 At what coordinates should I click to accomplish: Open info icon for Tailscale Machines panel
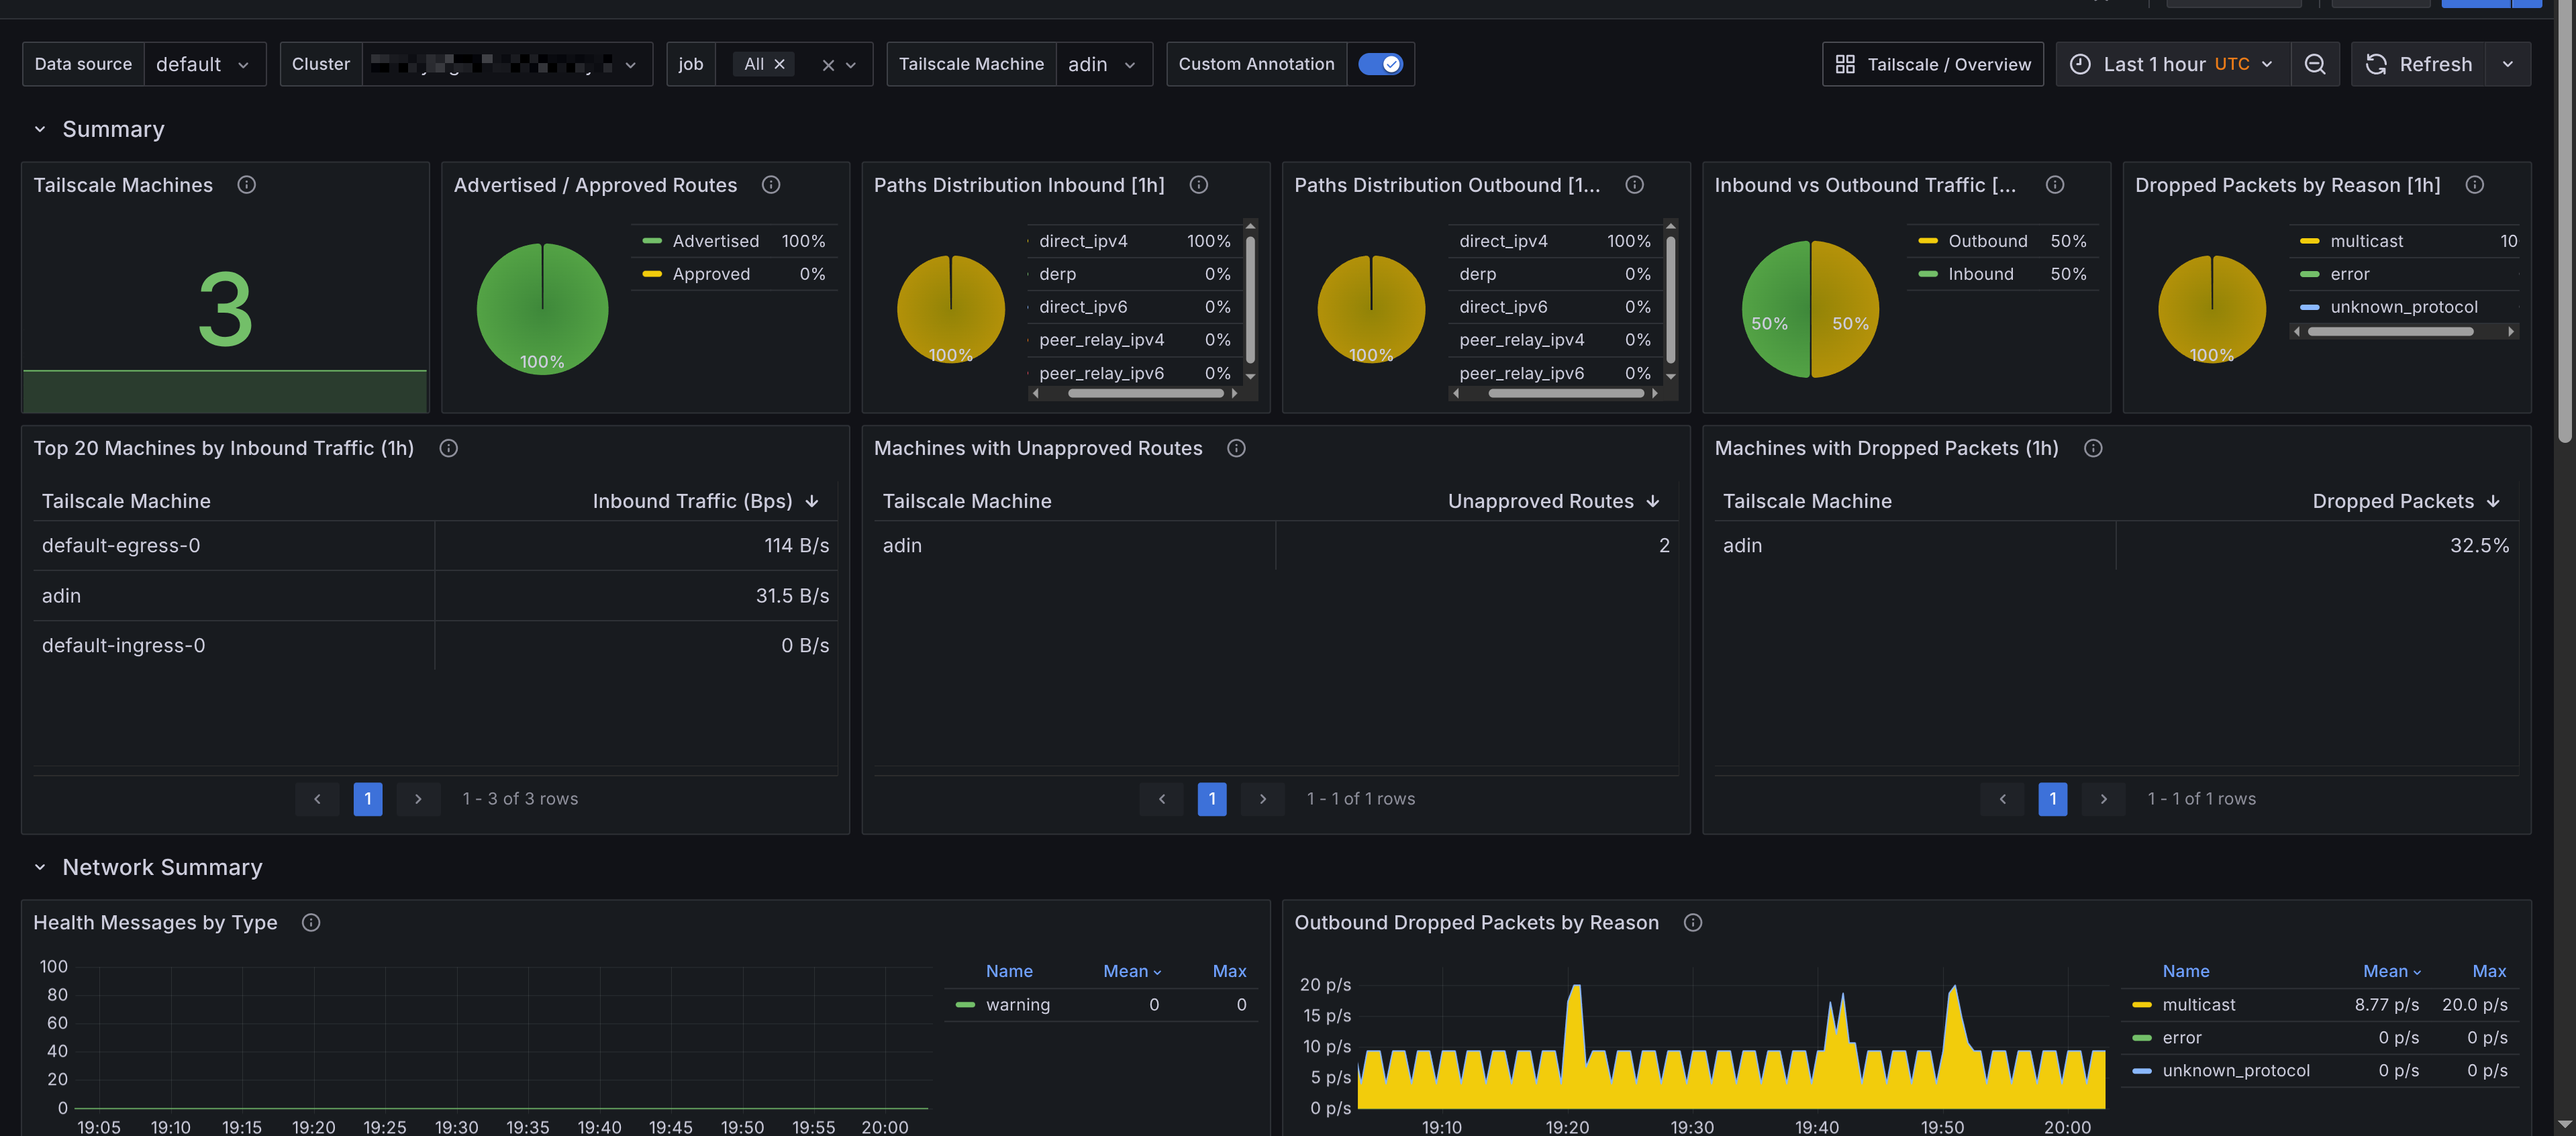[x=246, y=185]
